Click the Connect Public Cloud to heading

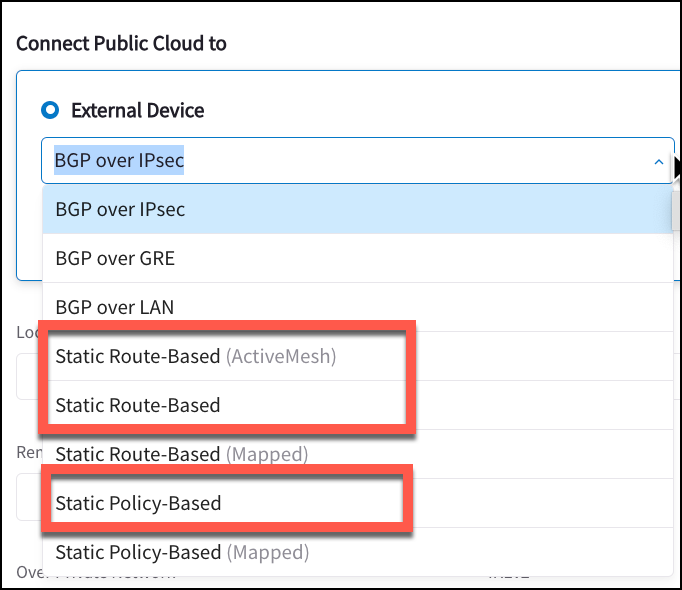[x=121, y=43]
